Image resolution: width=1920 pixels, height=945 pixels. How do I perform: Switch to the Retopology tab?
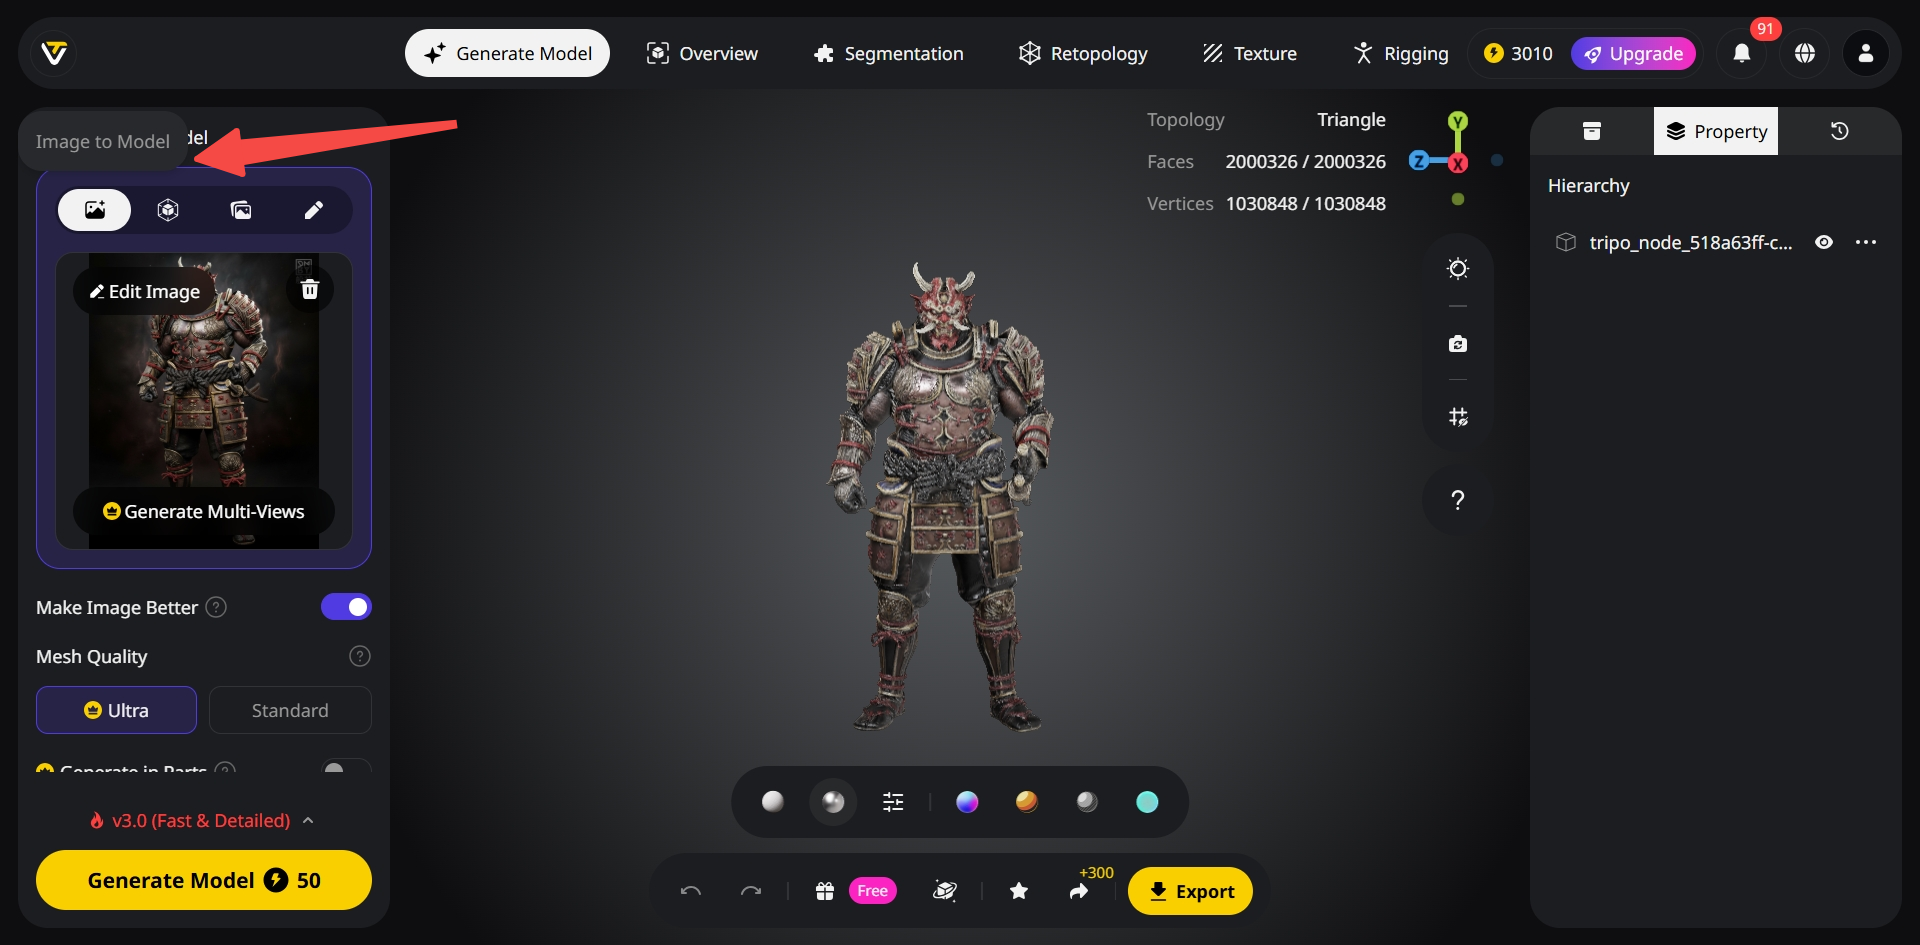(1083, 54)
